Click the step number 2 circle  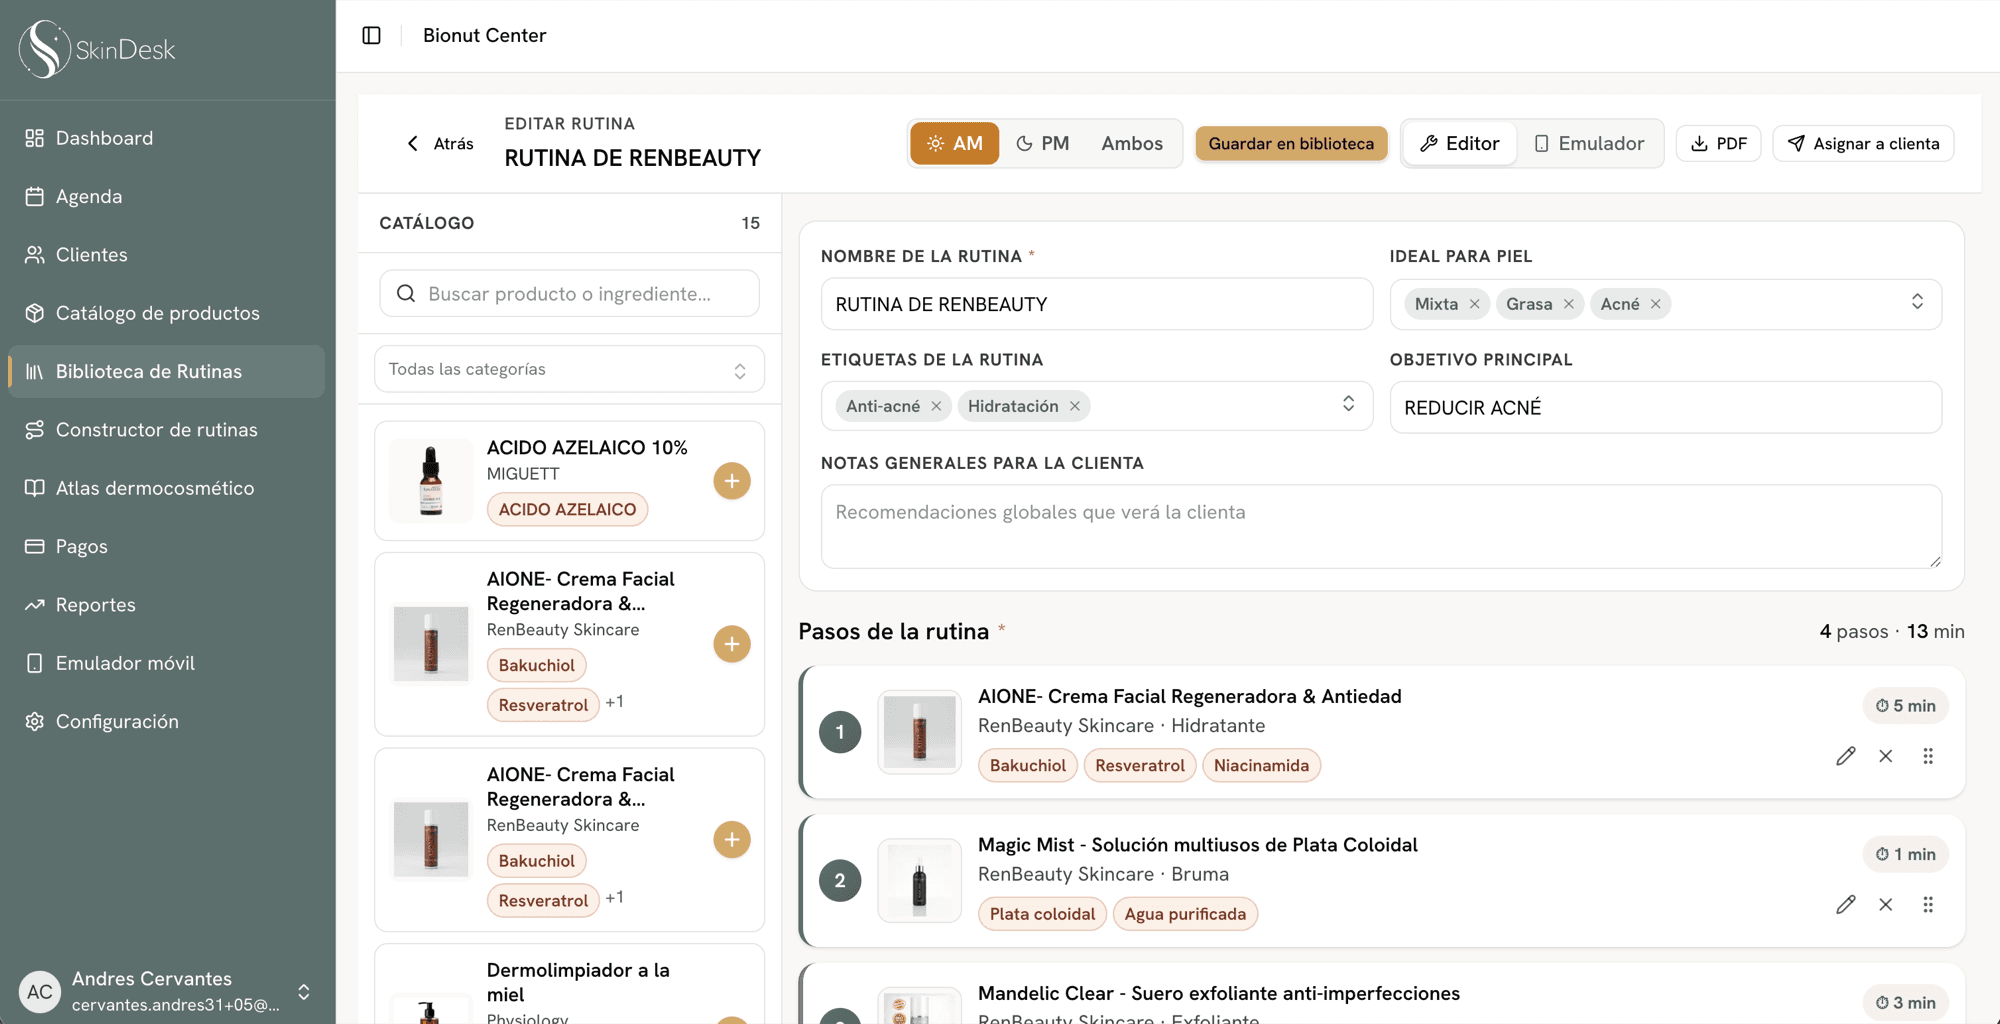point(840,881)
